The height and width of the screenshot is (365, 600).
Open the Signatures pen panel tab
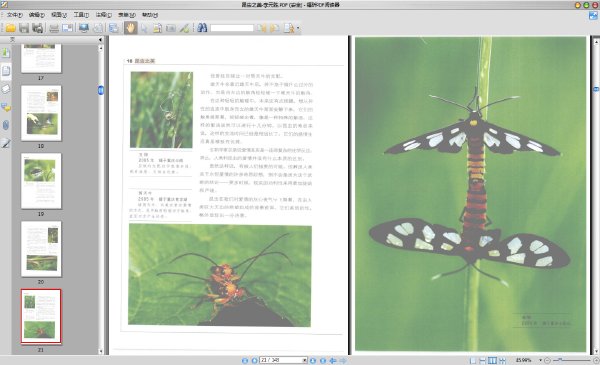point(6,143)
